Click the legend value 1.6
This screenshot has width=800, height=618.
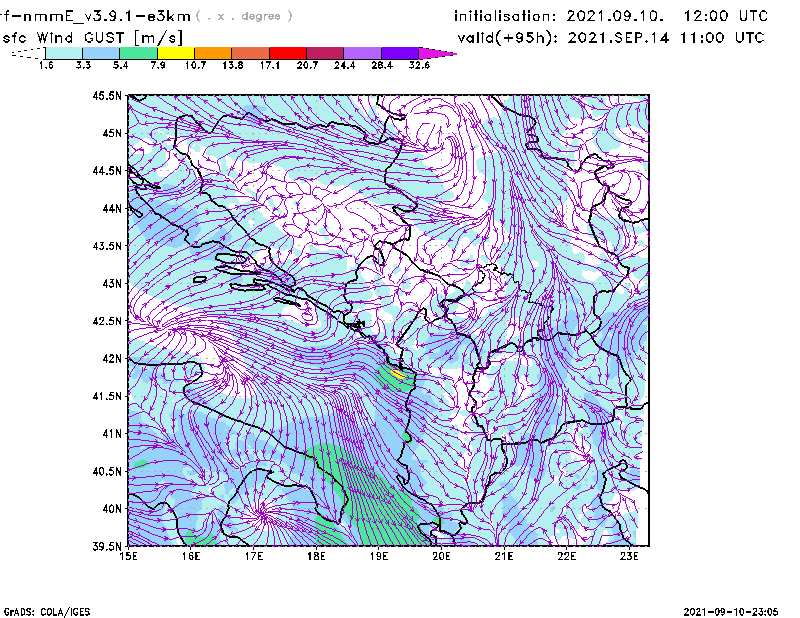(x=46, y=65)
